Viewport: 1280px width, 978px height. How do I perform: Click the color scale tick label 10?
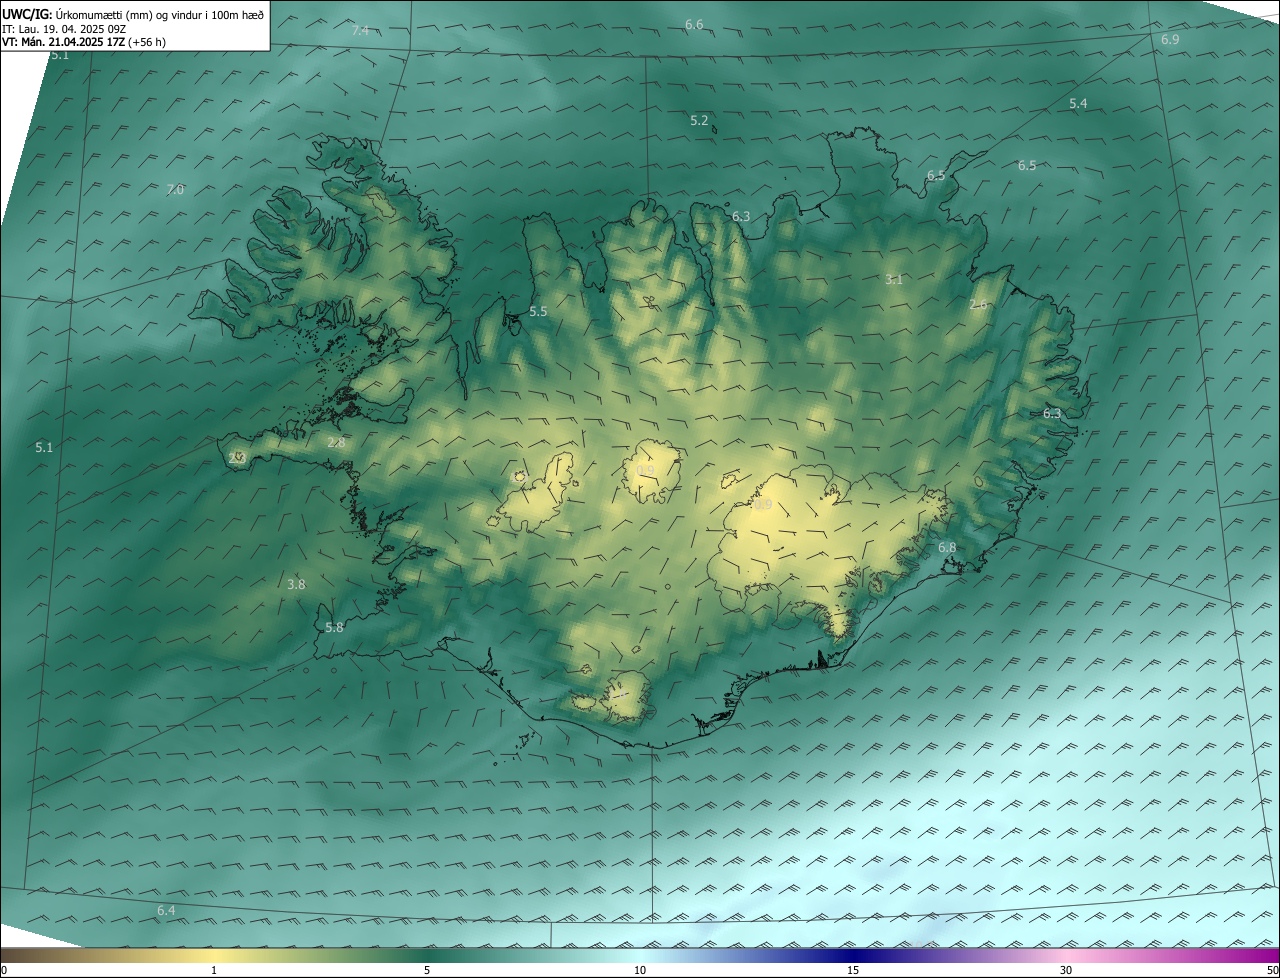640,970
